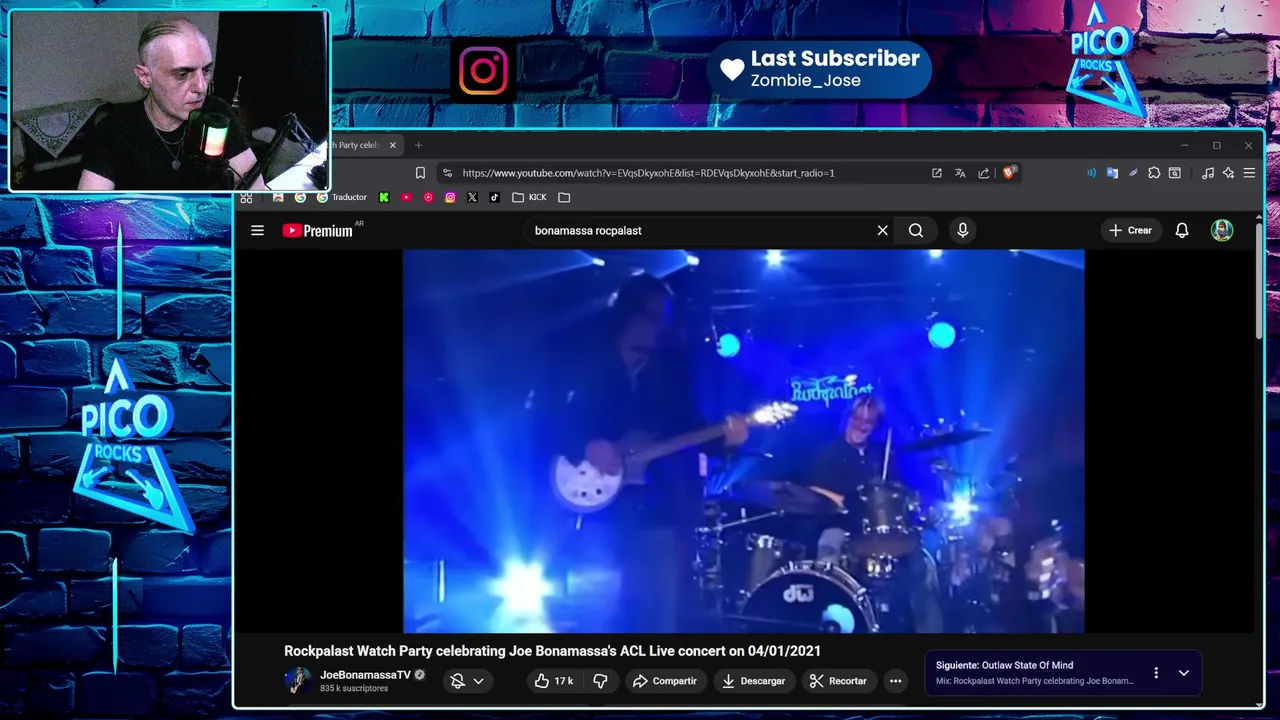1280x720 pixels.
Task: Open the YouTube bookmark icon
Action: (x=406, y=197)
